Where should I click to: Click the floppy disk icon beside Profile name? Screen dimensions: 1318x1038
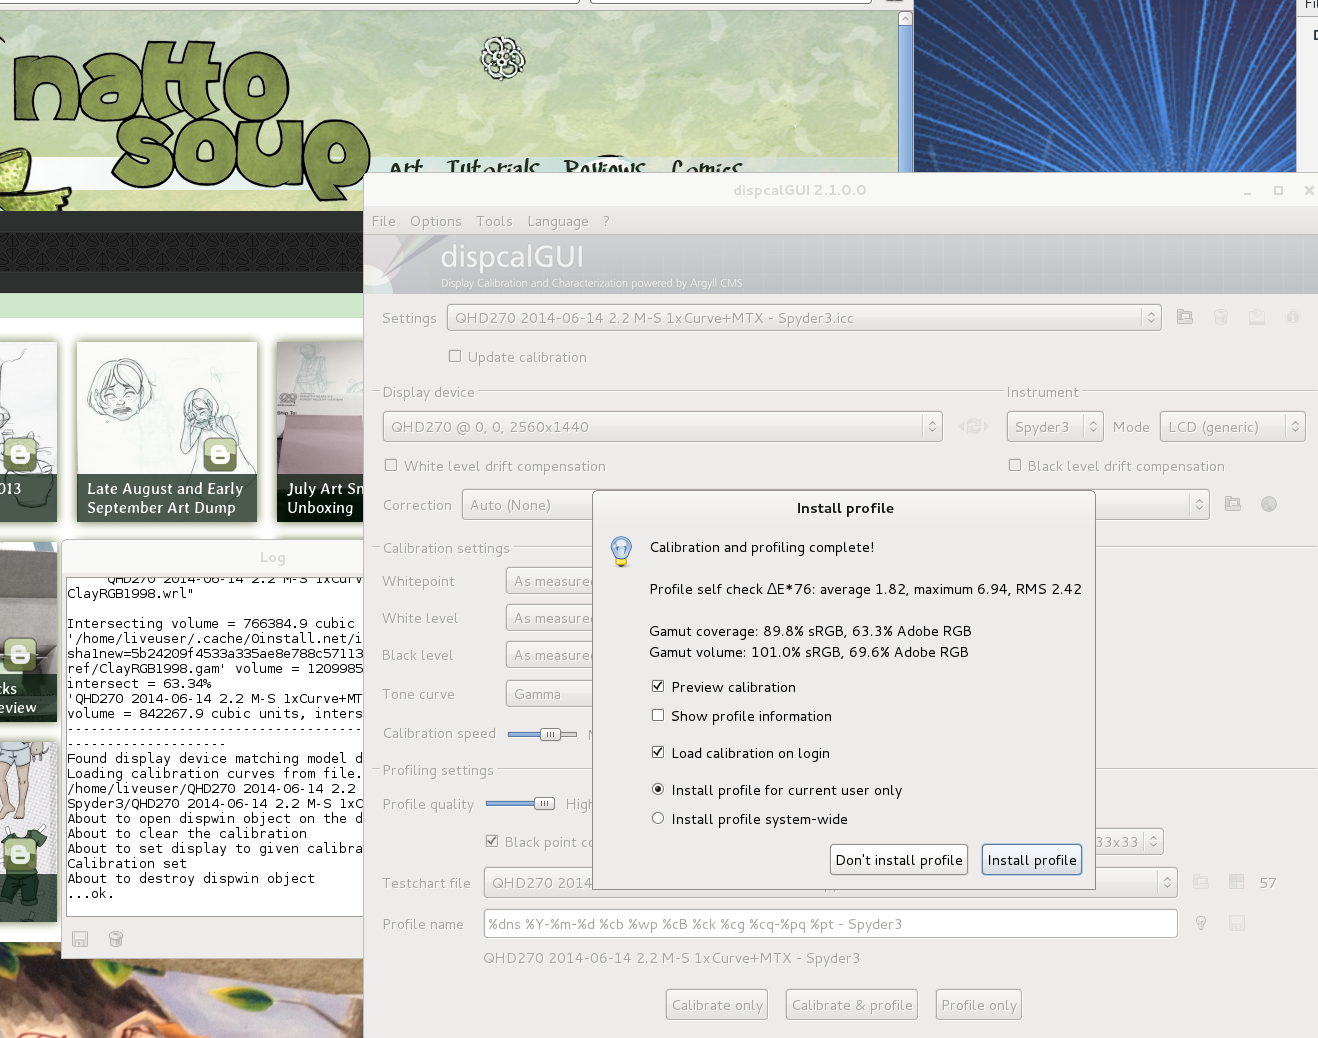[x=1237, y=923]
